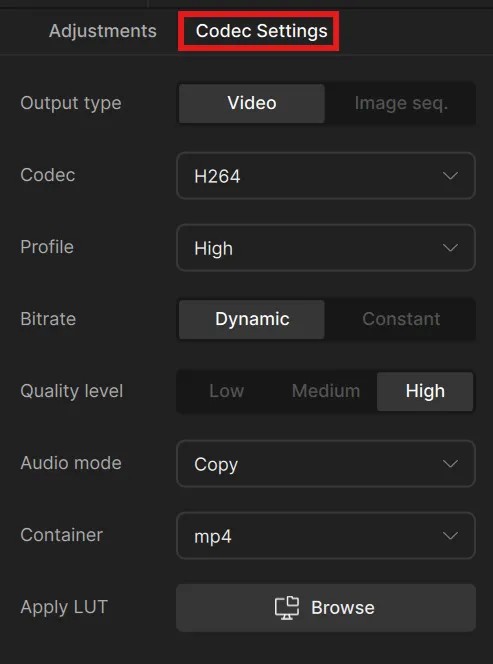Click the chevron arrow in Audio mode field

click(x=450, y=464)
